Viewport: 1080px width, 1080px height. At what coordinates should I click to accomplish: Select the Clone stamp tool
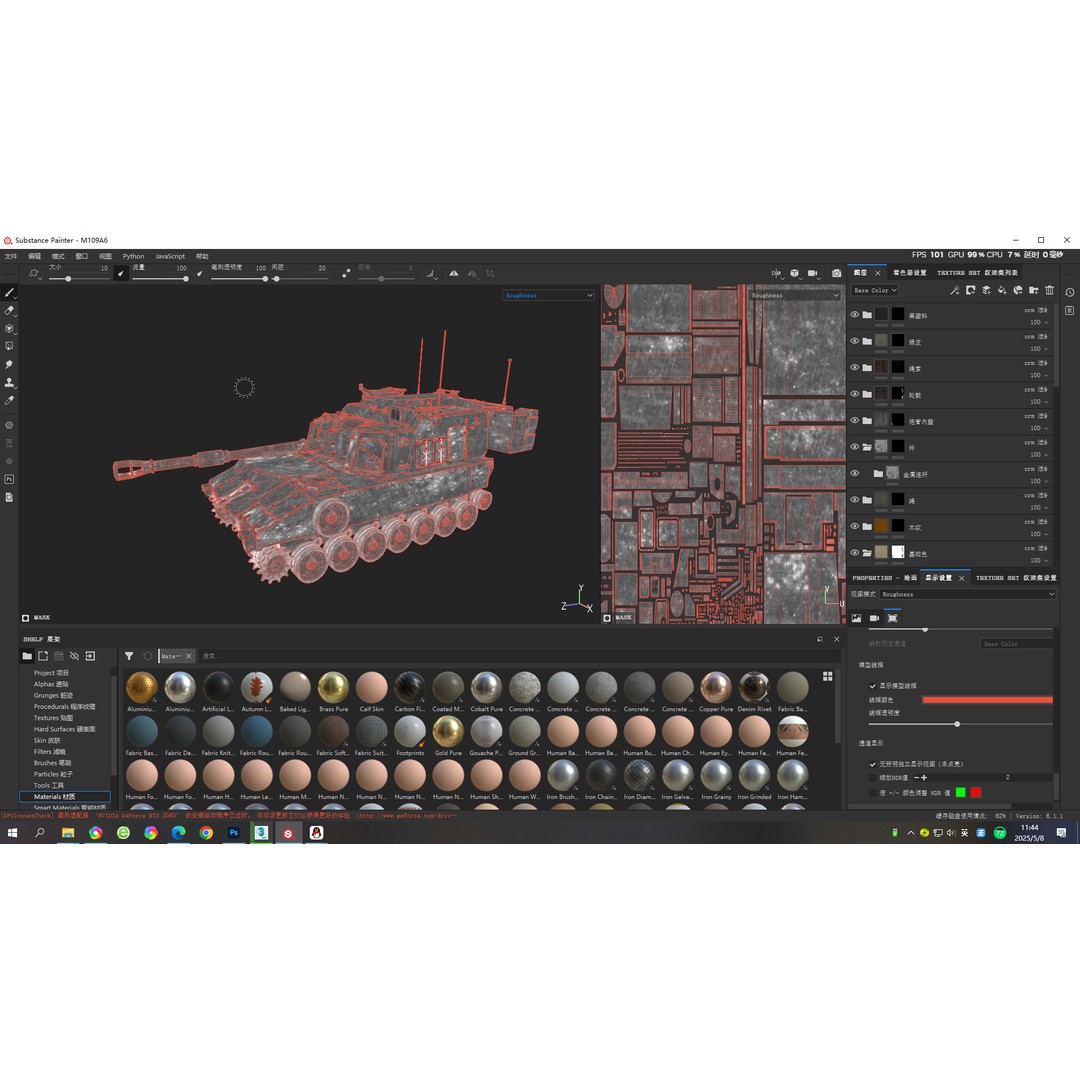(x=9, y=382)
